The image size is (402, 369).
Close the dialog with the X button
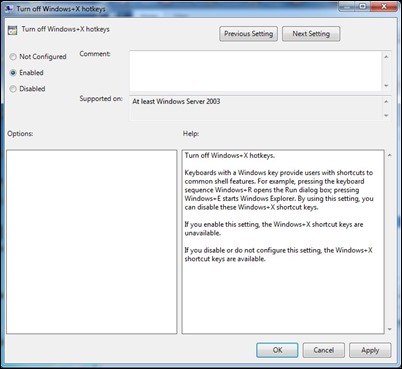click(384, 6)
